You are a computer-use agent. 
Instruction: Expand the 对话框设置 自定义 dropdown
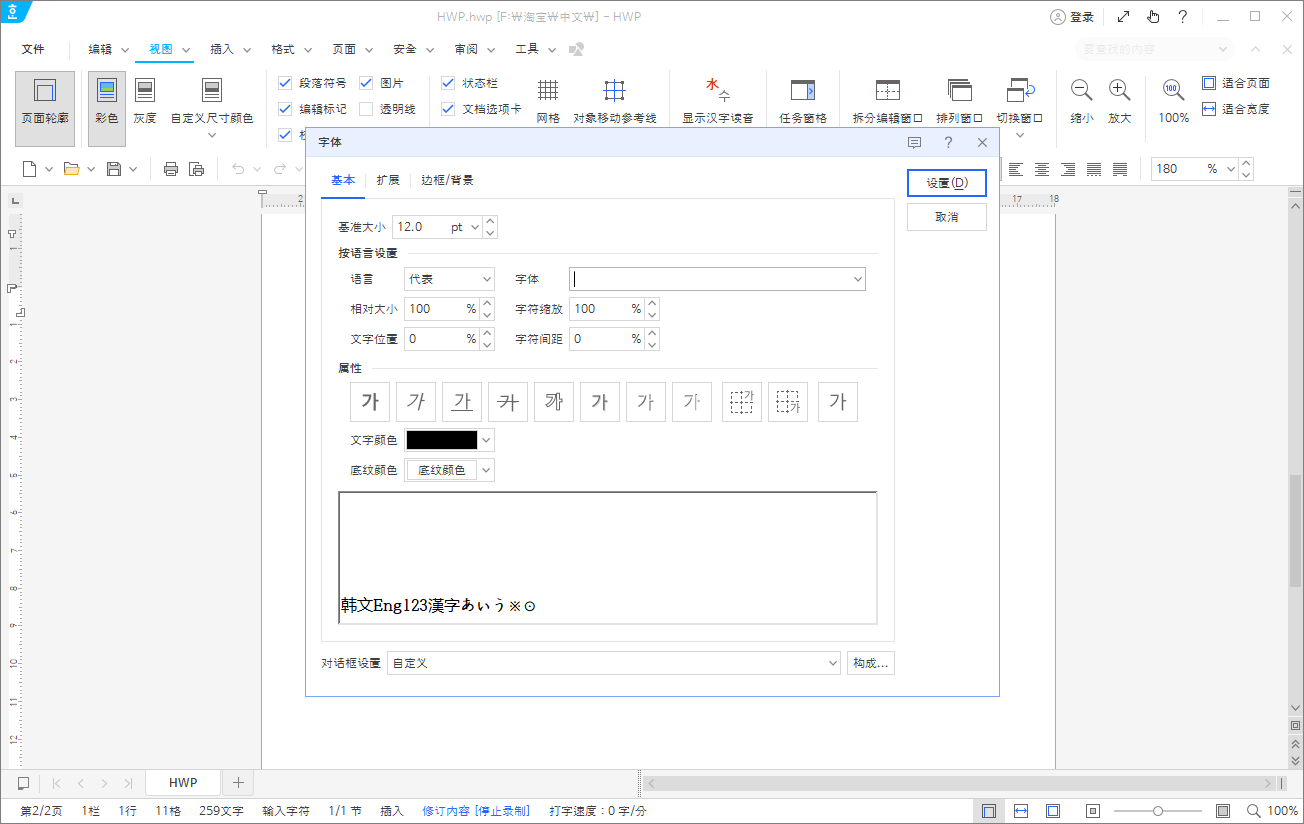(614, 663)
